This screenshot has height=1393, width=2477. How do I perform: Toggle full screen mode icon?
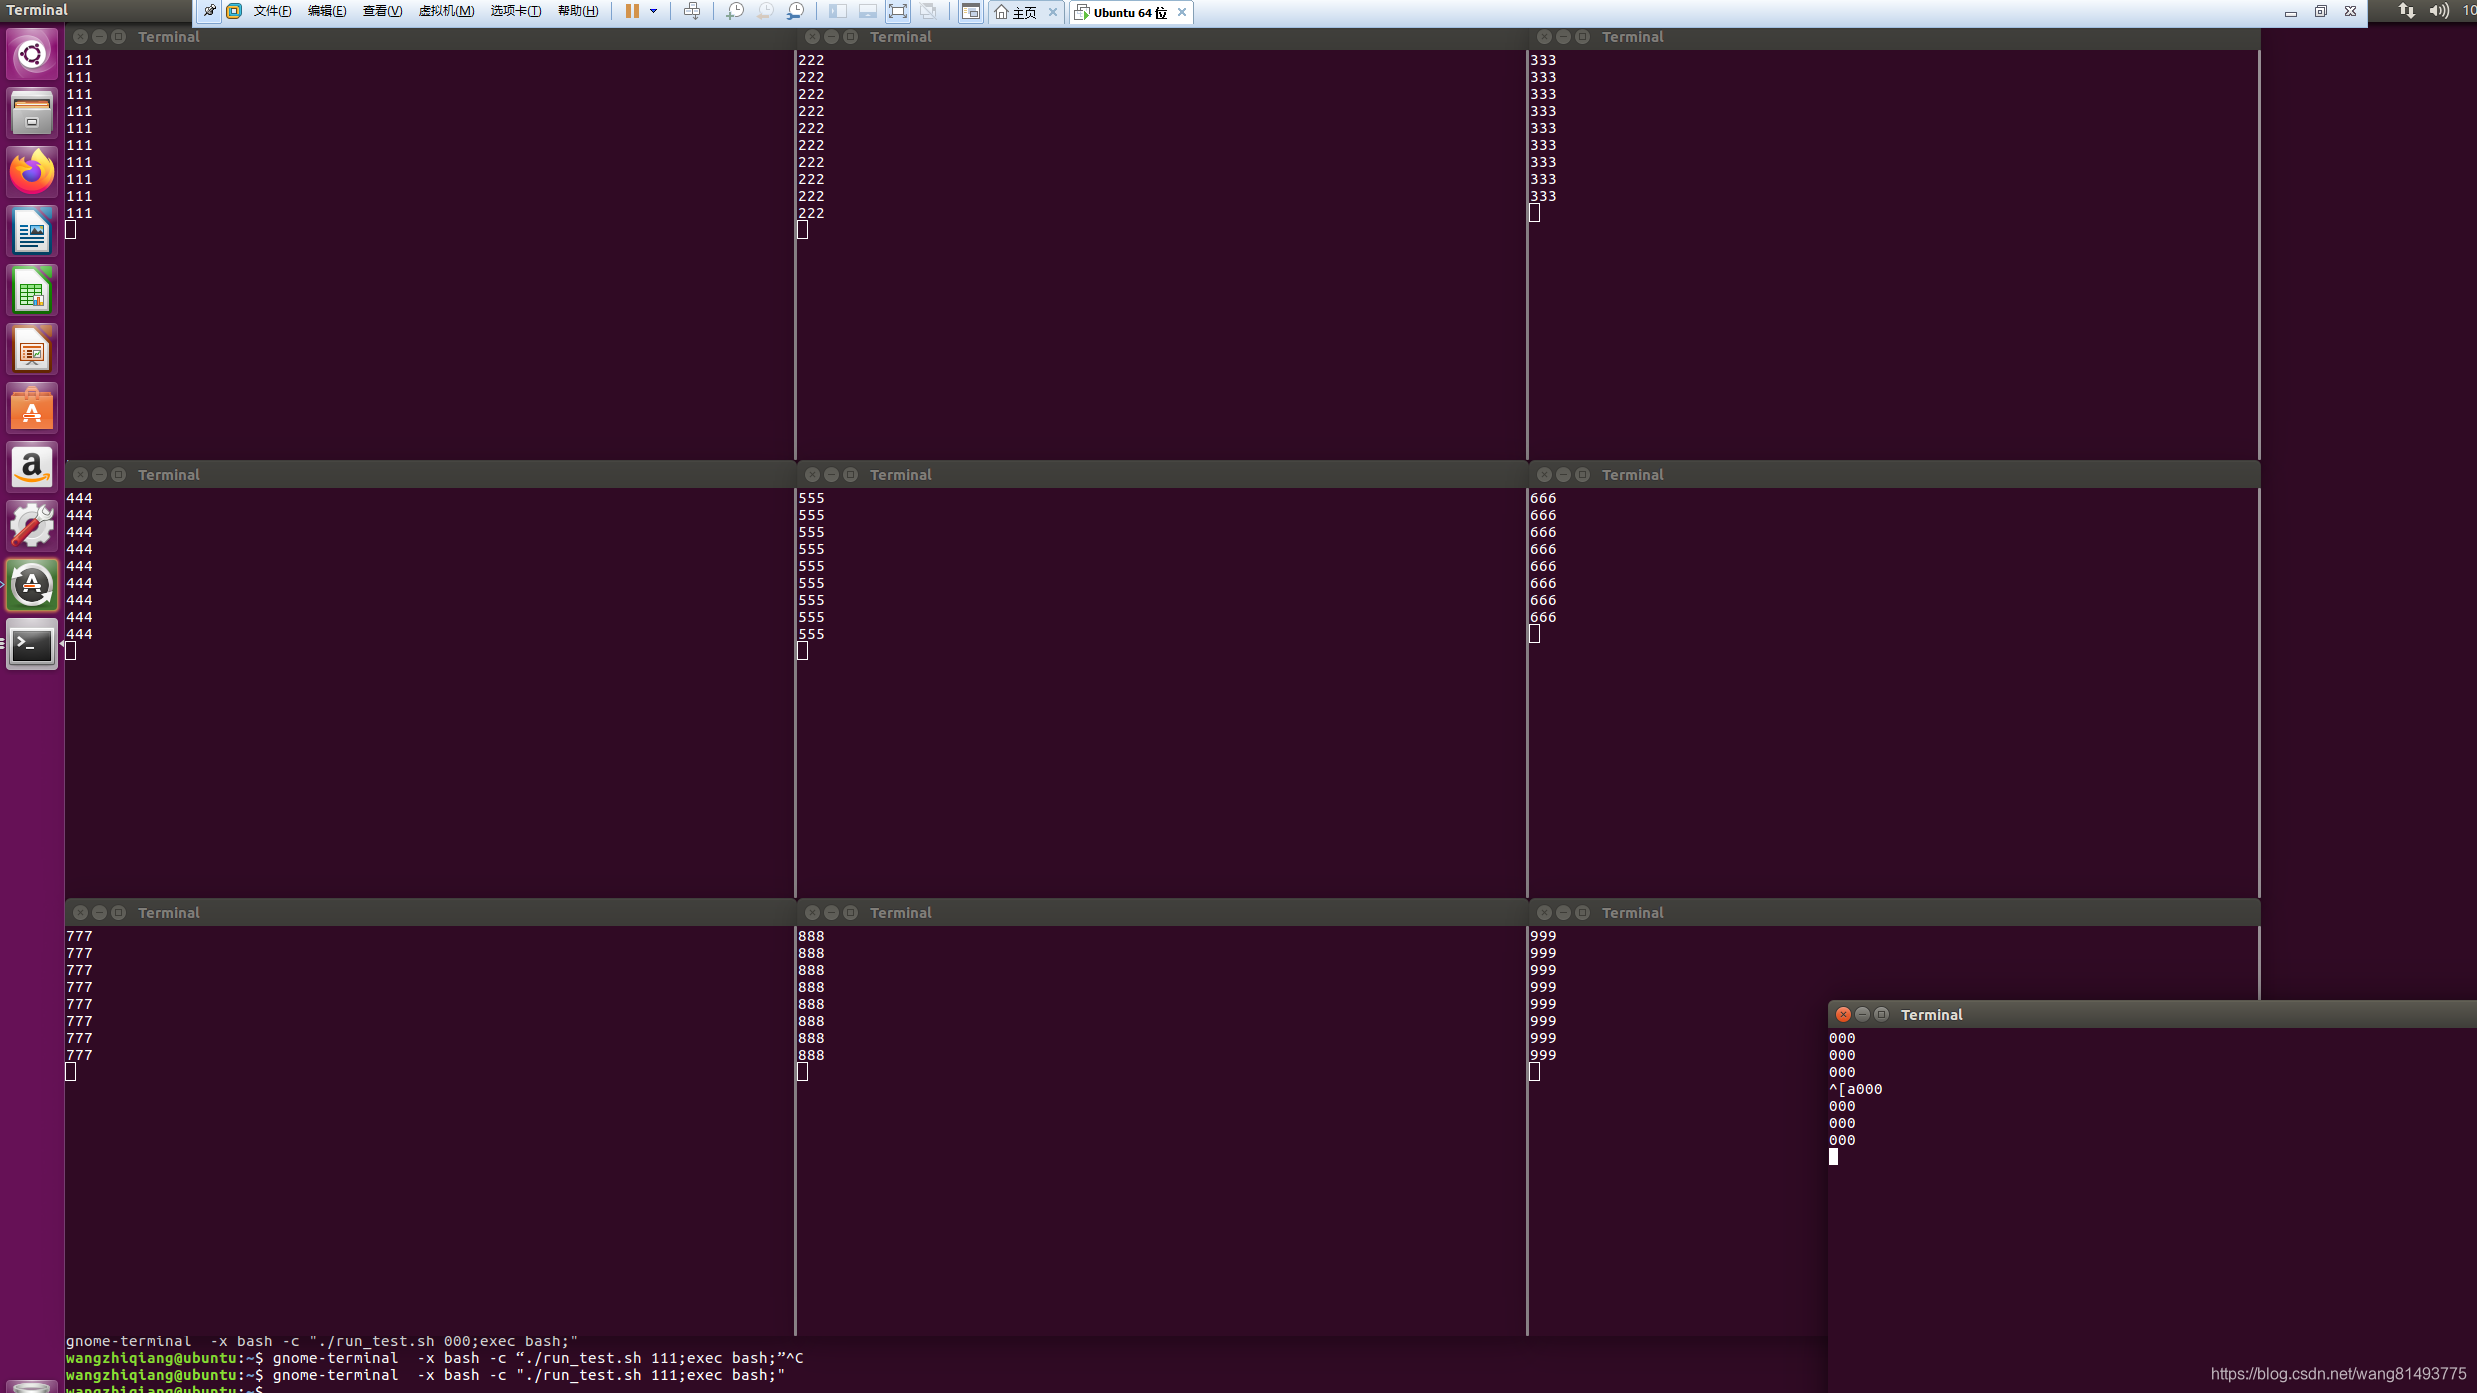point(898,11)
